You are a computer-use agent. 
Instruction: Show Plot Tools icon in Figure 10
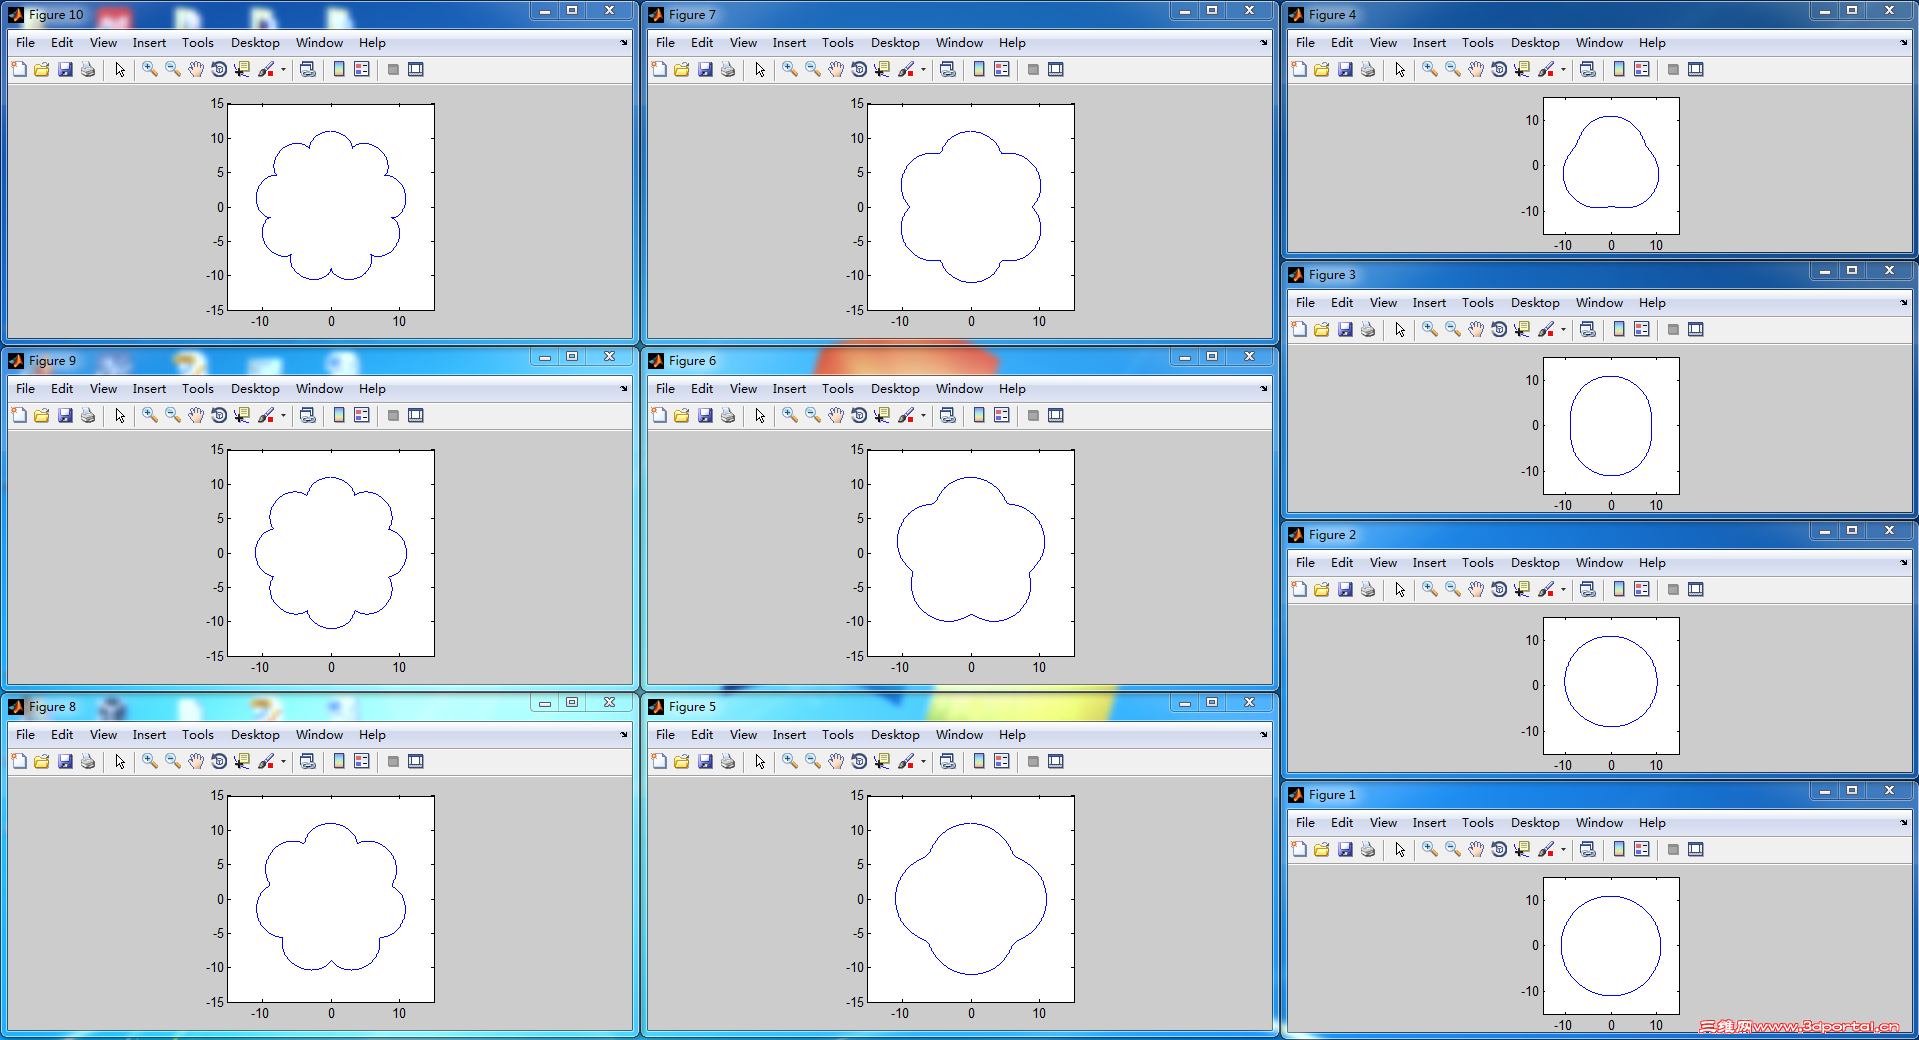416,69
